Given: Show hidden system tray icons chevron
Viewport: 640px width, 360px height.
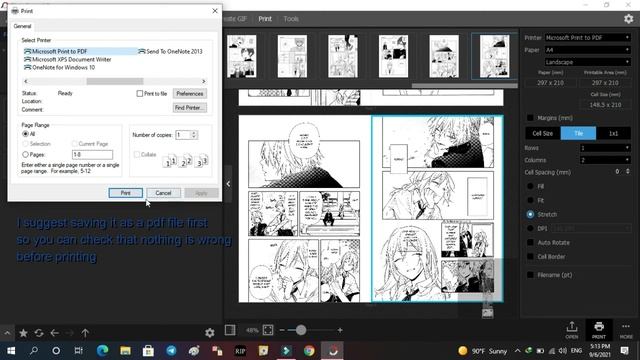Looking at the screenshot, I should 518,351.
